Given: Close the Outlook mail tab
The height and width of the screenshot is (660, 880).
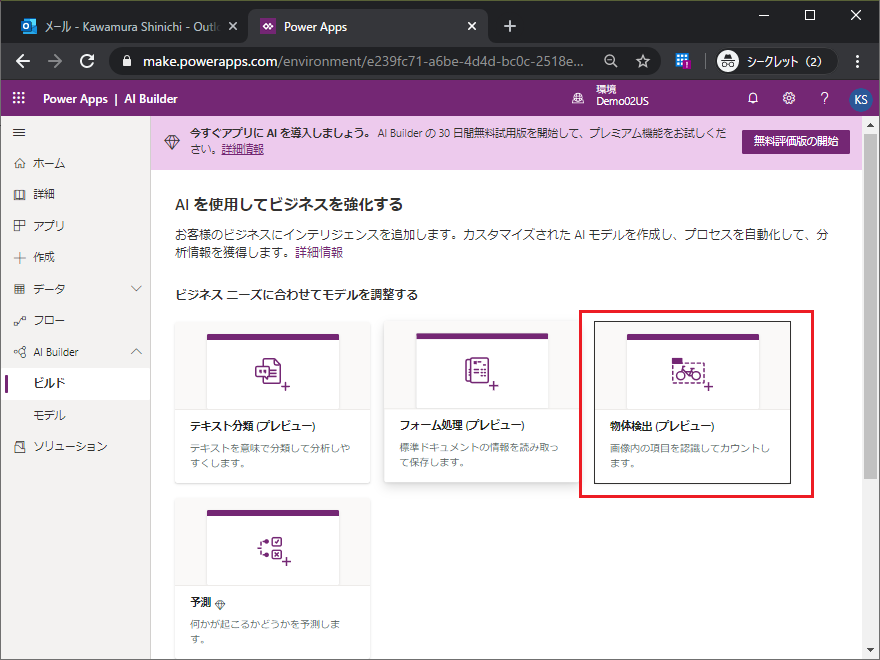Looking at the screenshot, I should (233, 26).
